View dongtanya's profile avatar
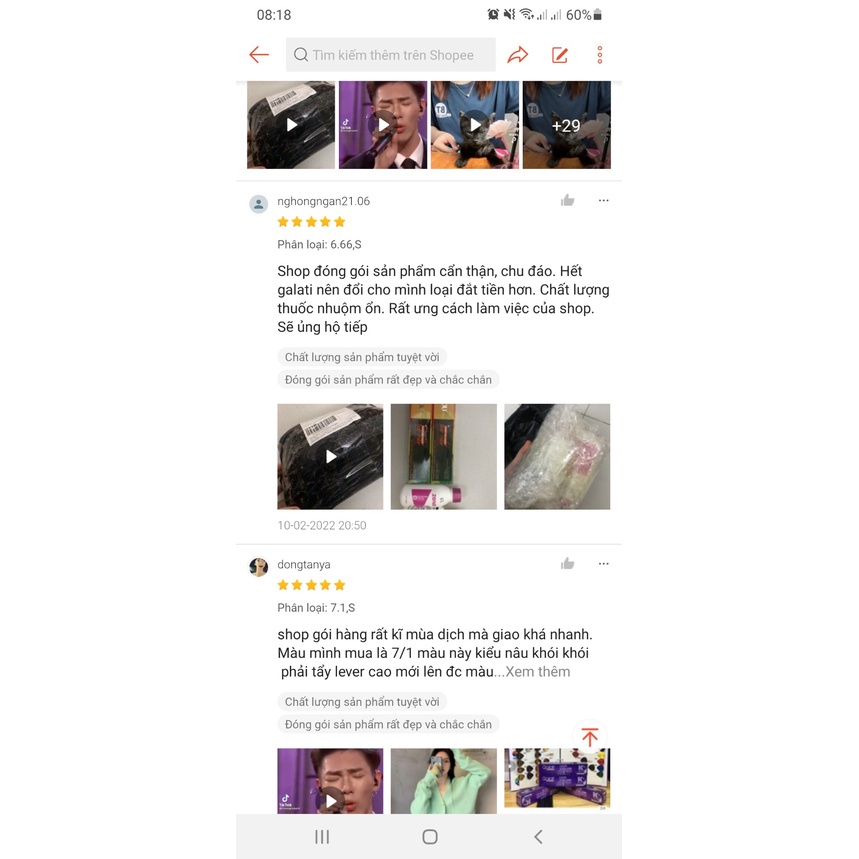Image resolution: width=859 pixels, height=859 pixels. click(x=259, y=567)
